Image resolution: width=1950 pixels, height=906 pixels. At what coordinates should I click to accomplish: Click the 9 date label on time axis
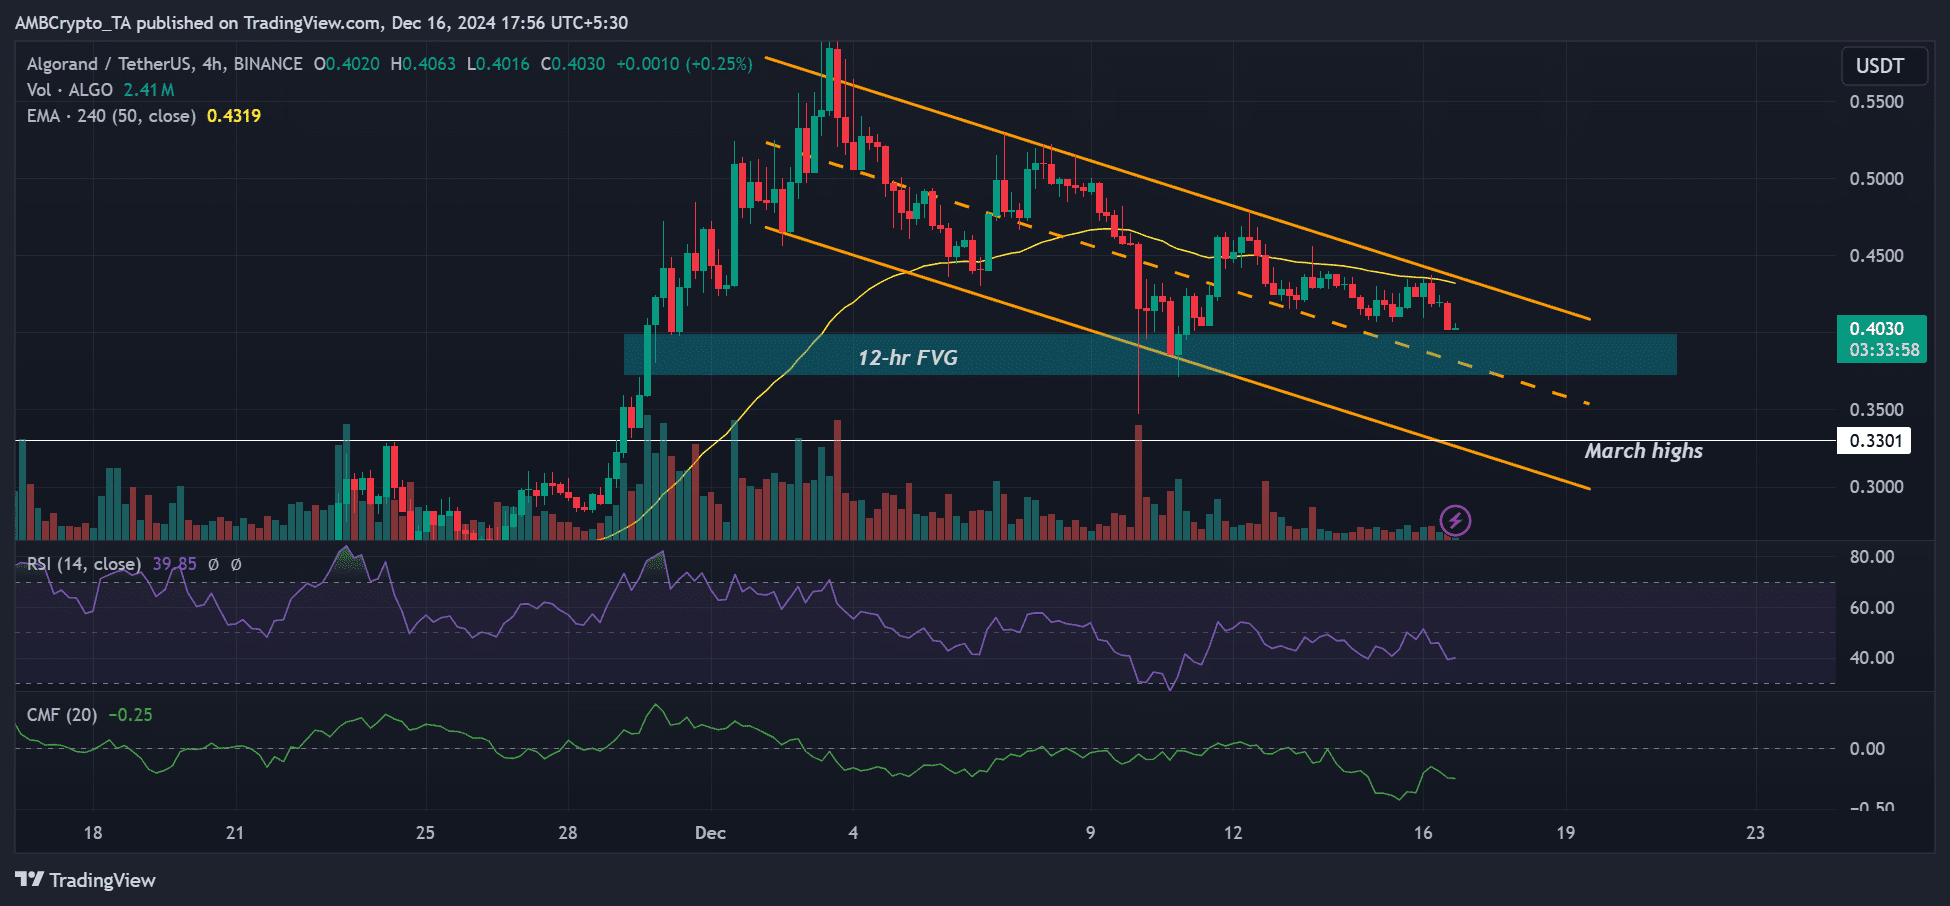coord(1090,833)
